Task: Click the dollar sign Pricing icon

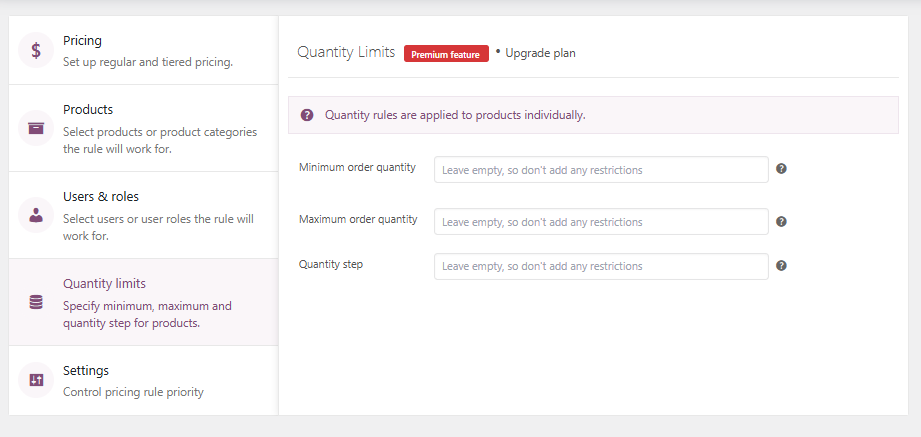Action: coord(36,51)
